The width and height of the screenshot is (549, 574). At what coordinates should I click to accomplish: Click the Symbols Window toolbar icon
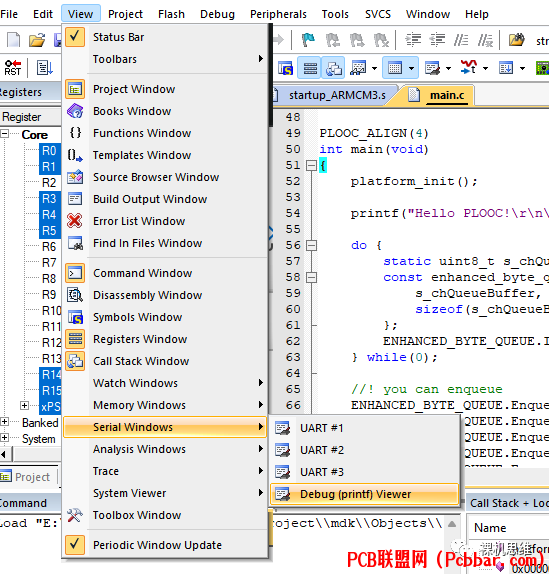285,68
